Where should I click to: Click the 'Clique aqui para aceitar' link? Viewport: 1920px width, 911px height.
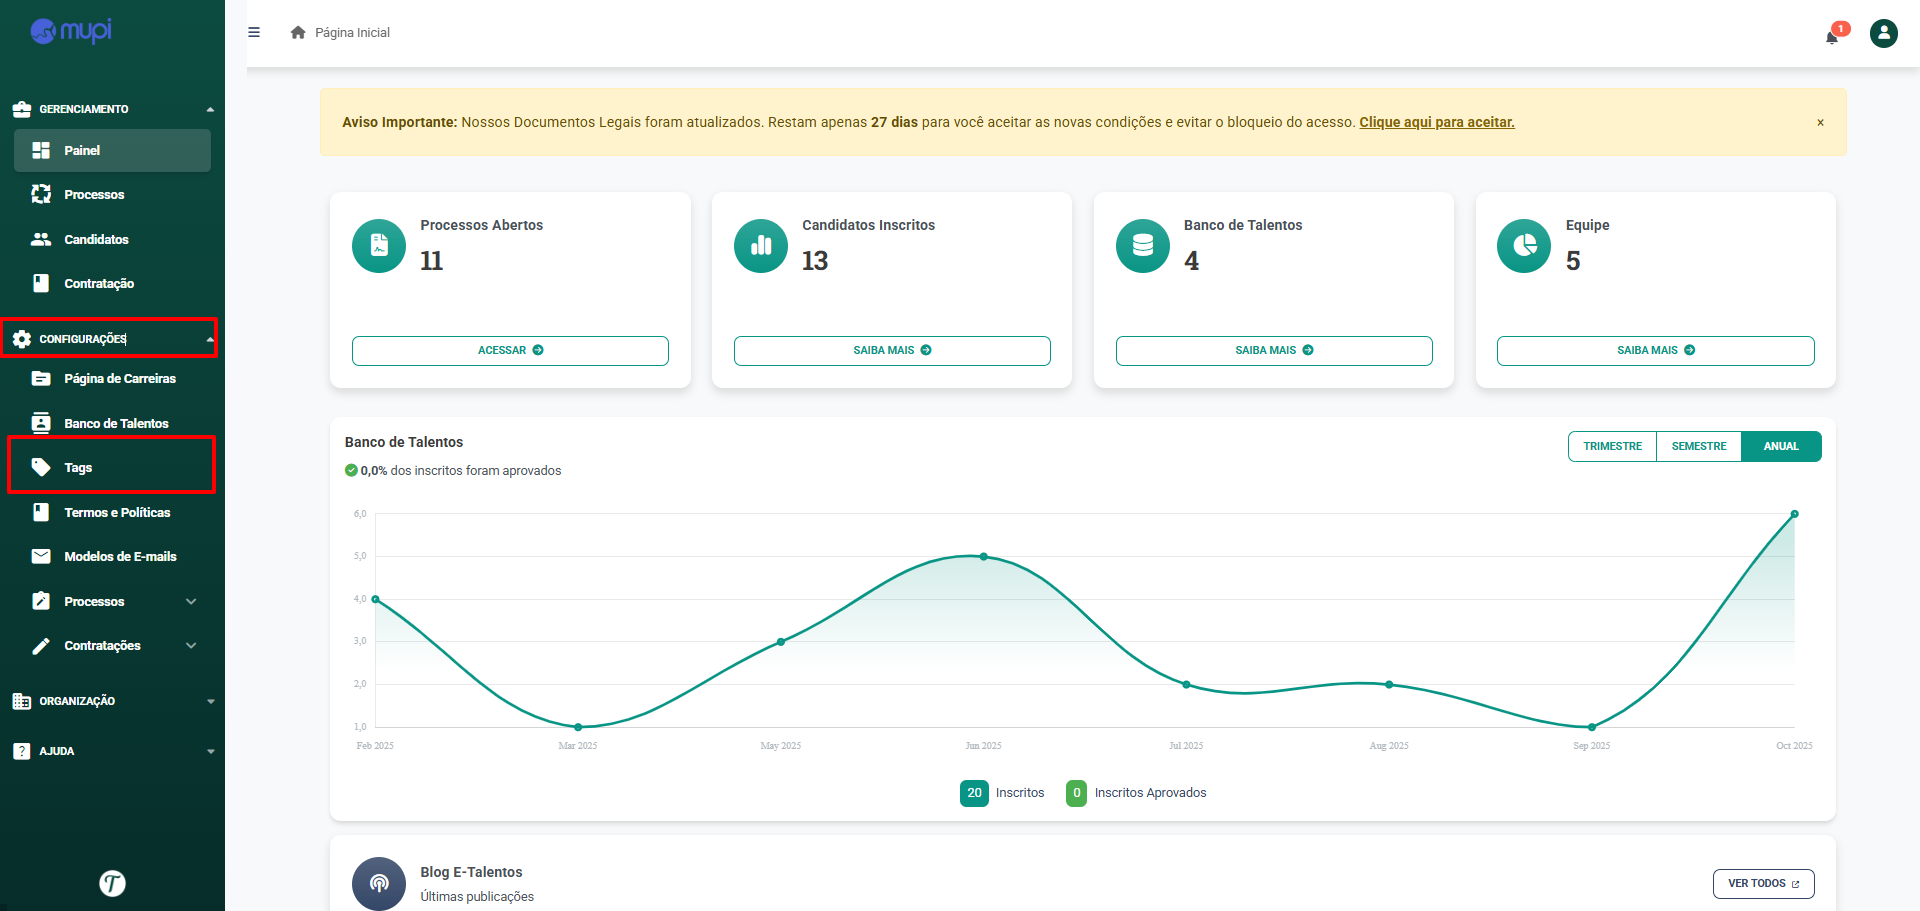click(1436, 123)
